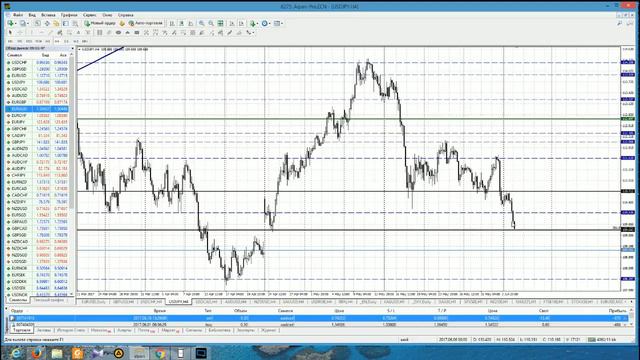640x360 pixels.
Task: Select the vertical line drawing tool
Action: tap(31, 32)
